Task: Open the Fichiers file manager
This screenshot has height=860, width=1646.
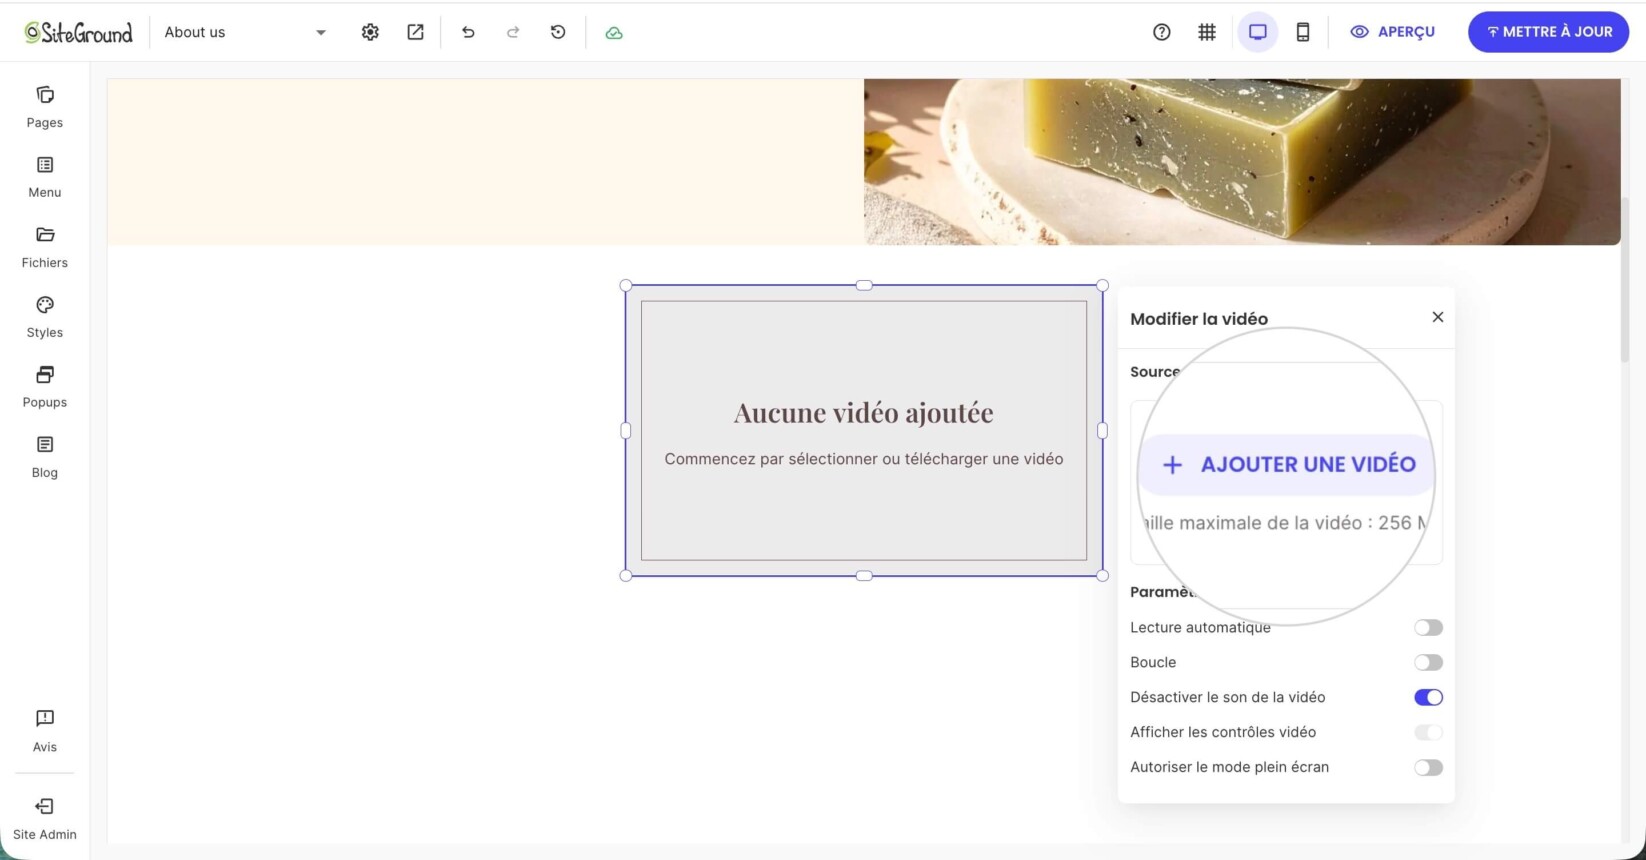Action: 45,247
